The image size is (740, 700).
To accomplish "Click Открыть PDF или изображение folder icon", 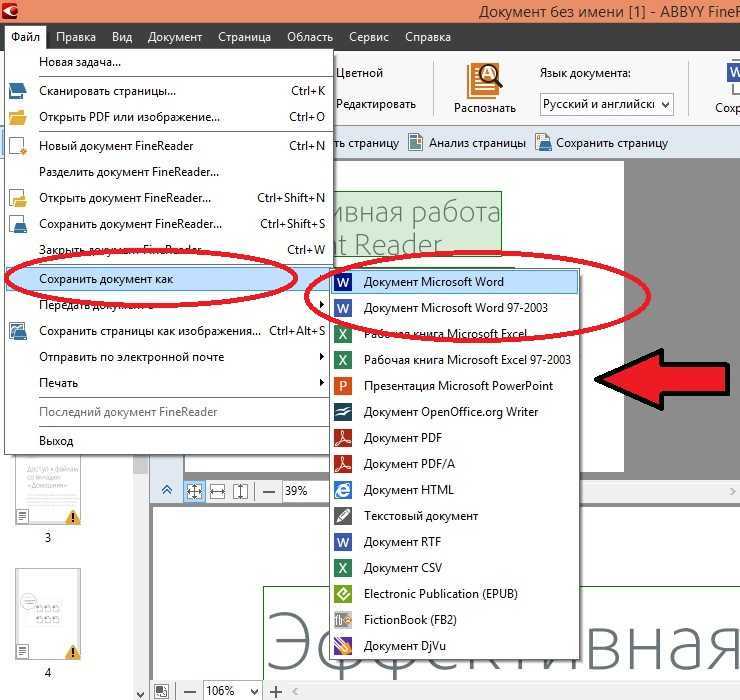I will (18, 117).
